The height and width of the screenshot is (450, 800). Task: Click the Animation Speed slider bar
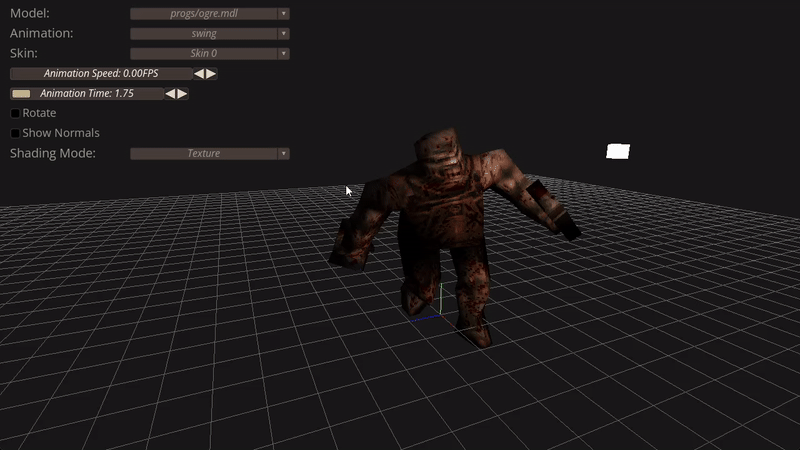coord(101,73)
